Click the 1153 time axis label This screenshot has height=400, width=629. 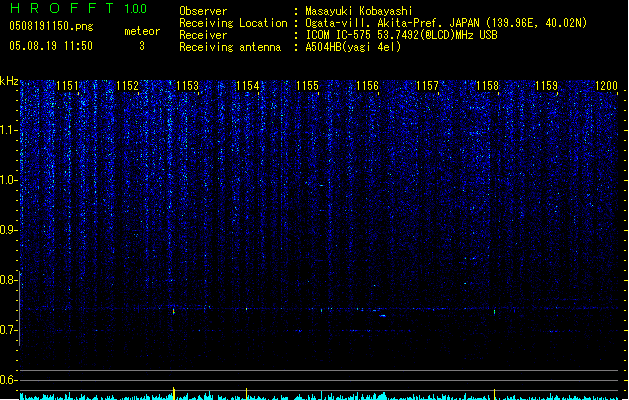tap(187, 85)
